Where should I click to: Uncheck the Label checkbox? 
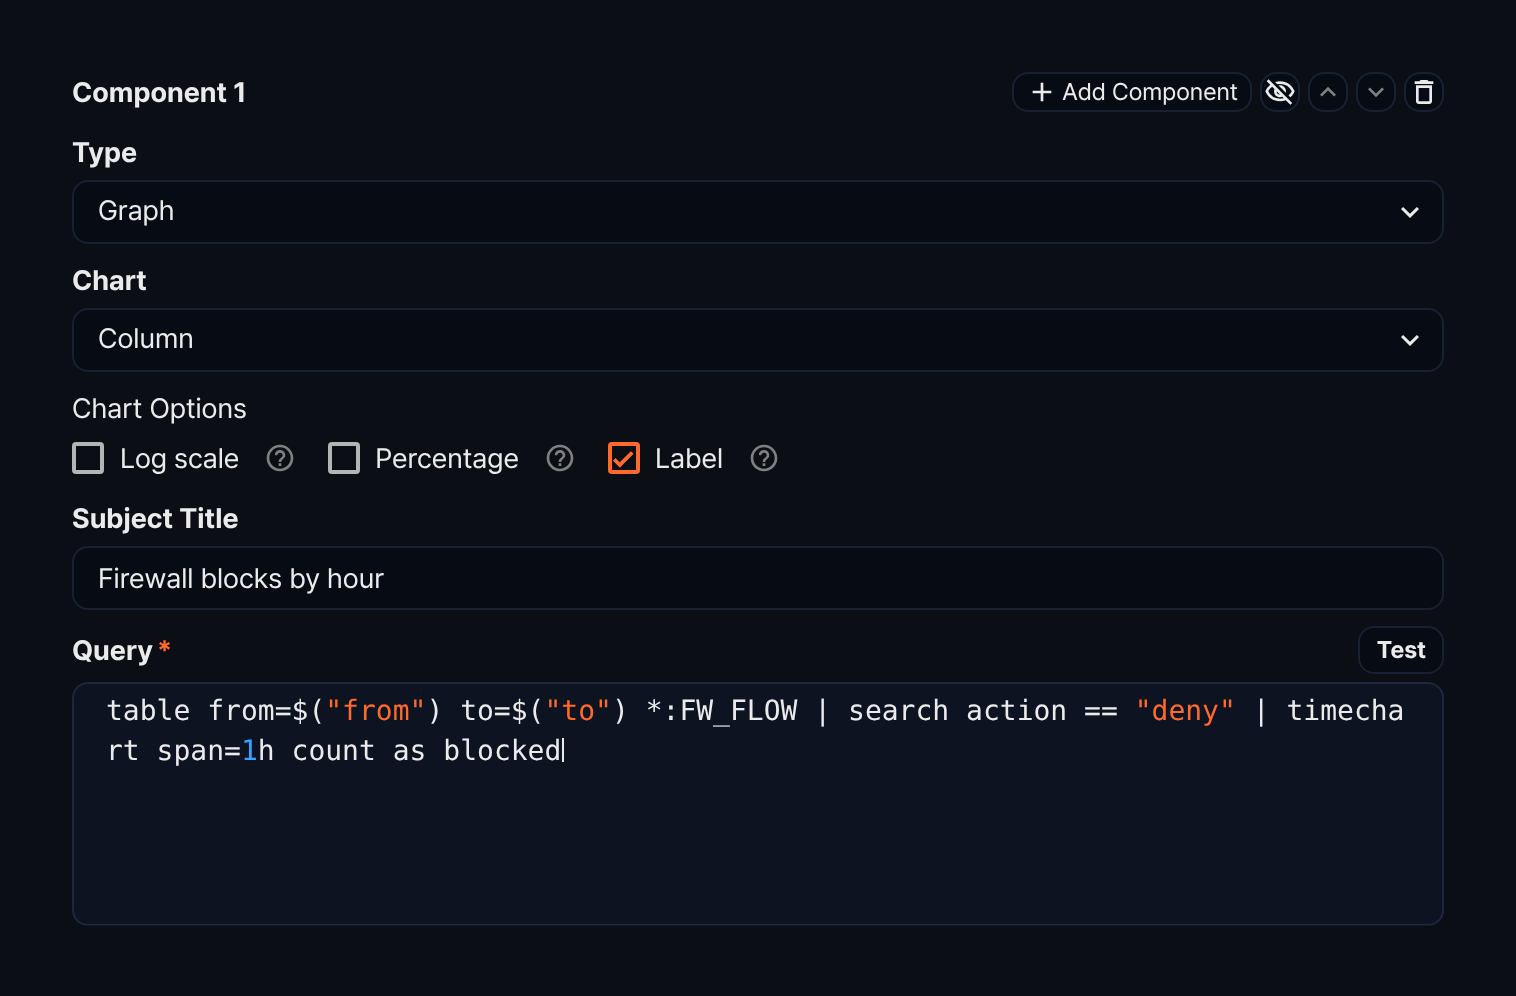(624, 458)
